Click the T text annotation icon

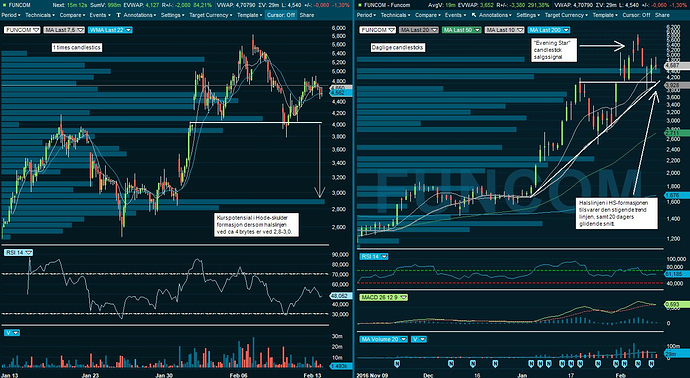point(118,15)
